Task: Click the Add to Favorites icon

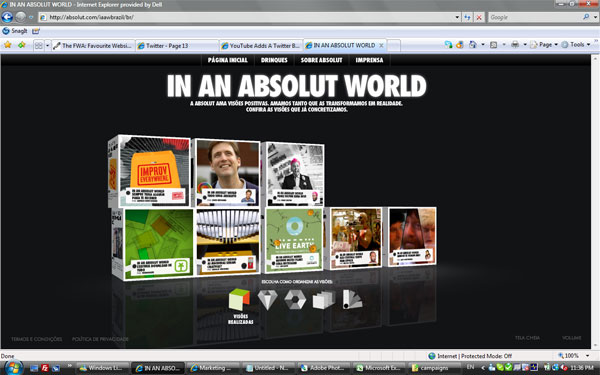Action: (x=21, y=45)
